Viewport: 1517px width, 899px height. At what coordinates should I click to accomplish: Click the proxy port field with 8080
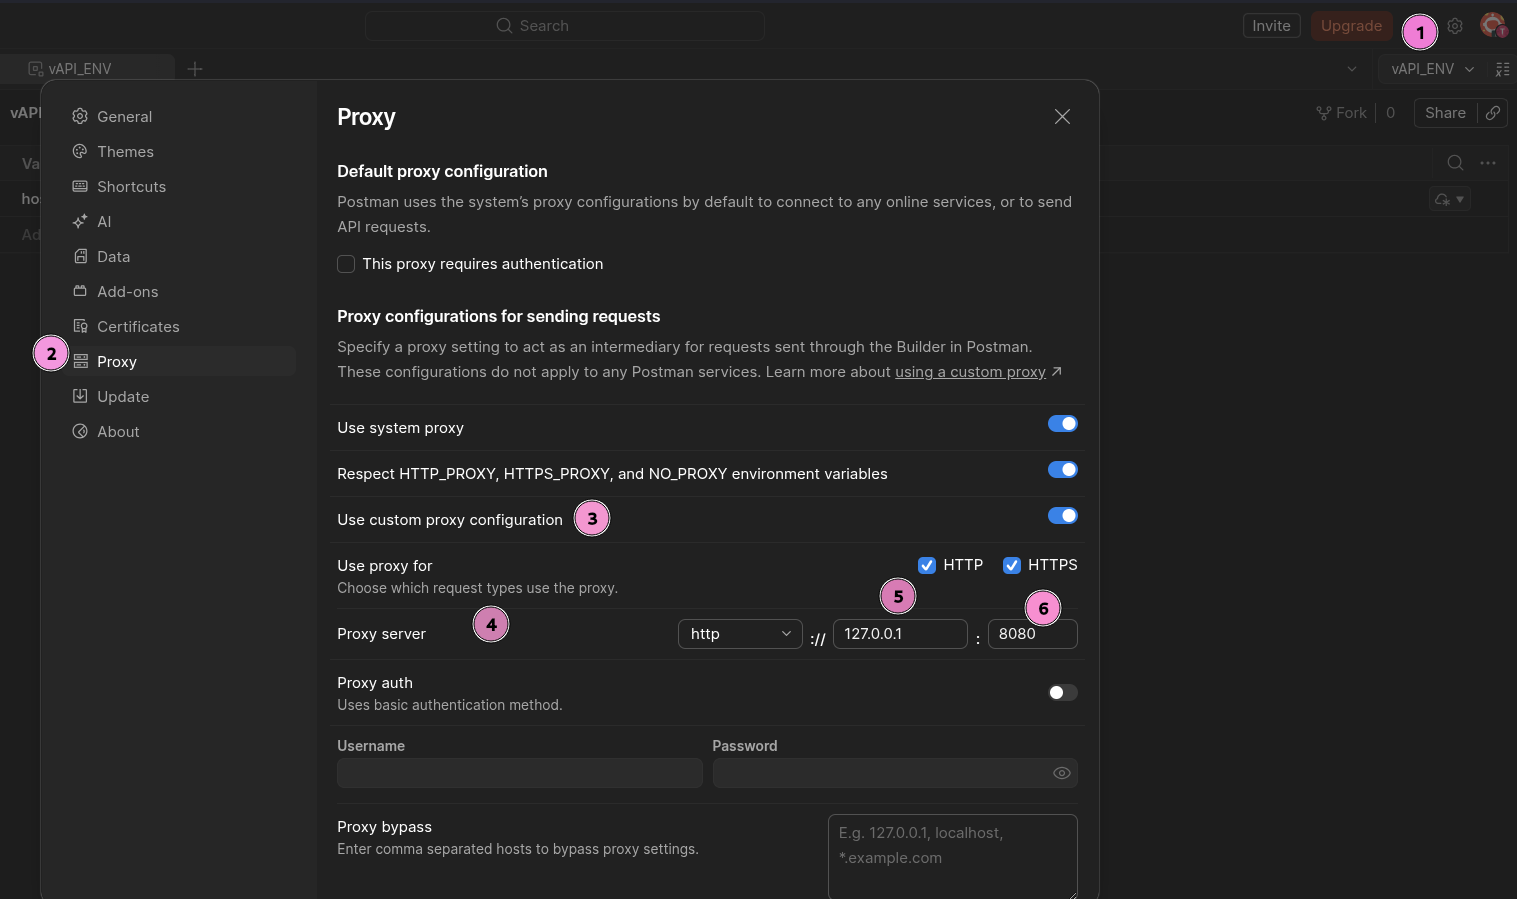pyautogui.click(x=1032, y=634)
